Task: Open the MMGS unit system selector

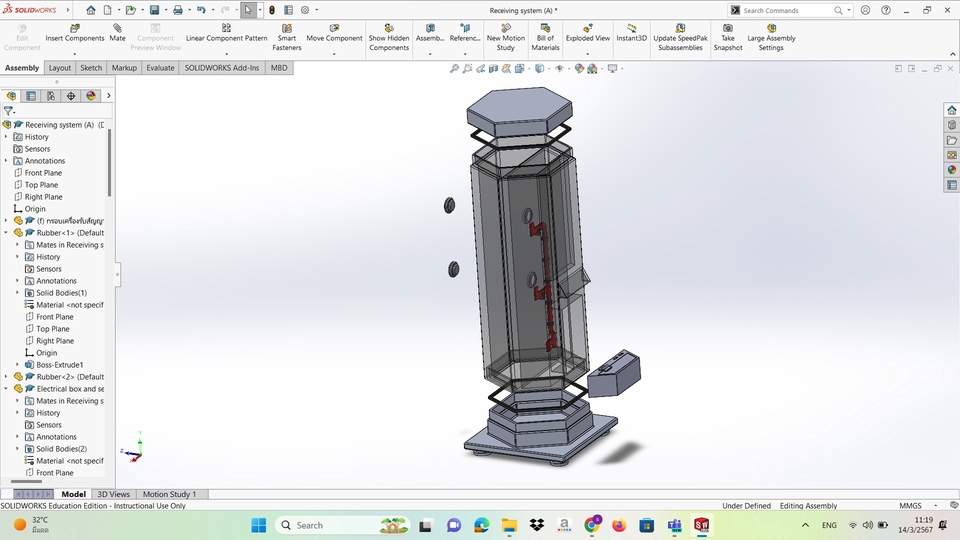Action: click(x=910, y=506)
